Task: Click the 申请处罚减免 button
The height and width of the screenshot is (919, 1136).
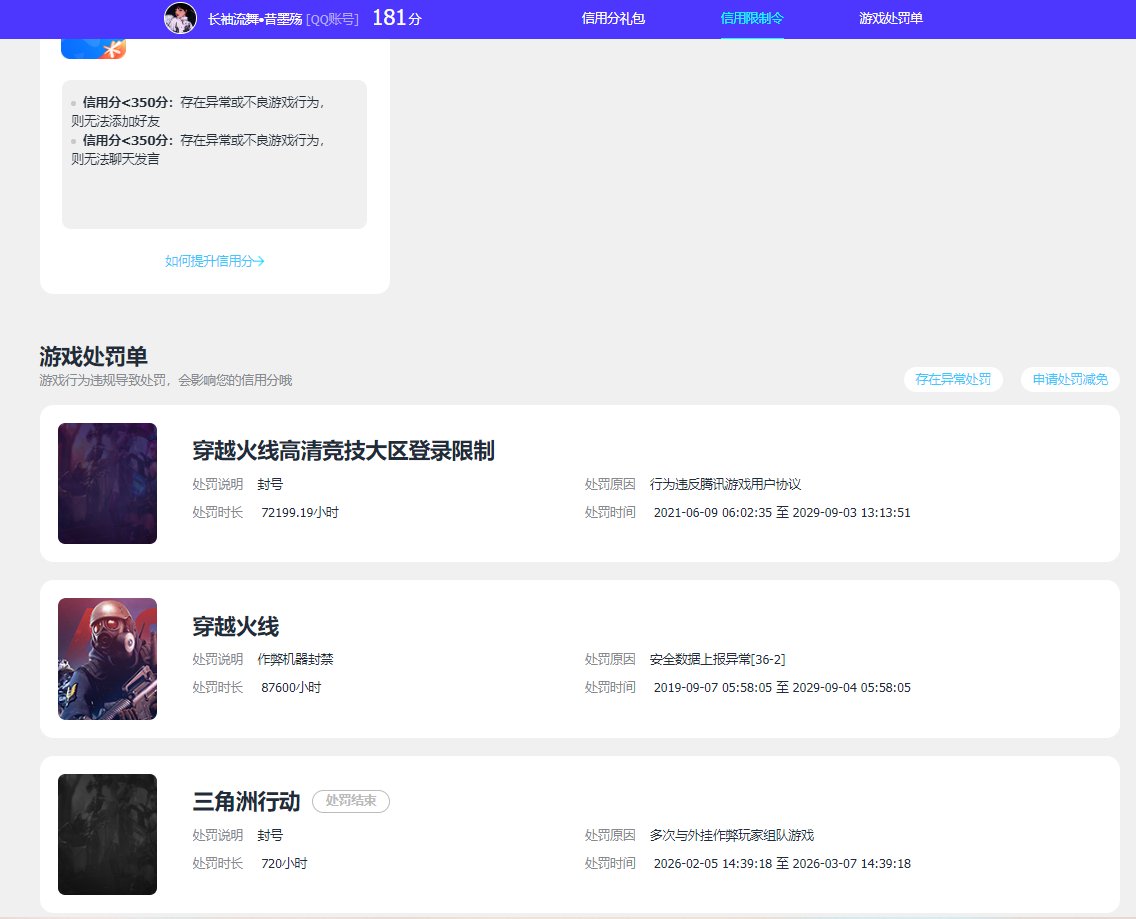Action: (x=1070, y=379)
